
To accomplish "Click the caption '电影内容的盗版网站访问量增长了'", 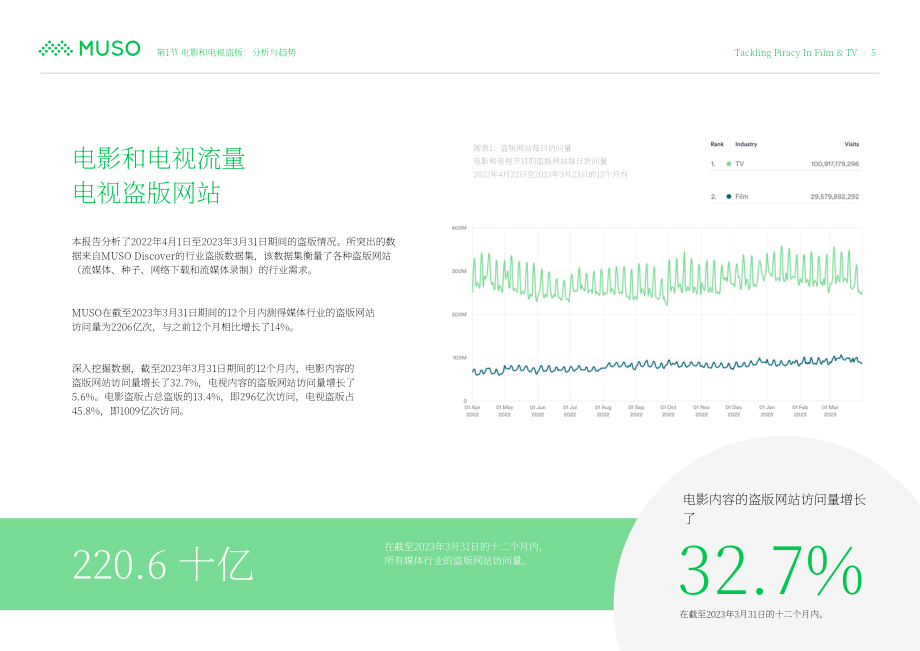I will click(x=774, y=508).
